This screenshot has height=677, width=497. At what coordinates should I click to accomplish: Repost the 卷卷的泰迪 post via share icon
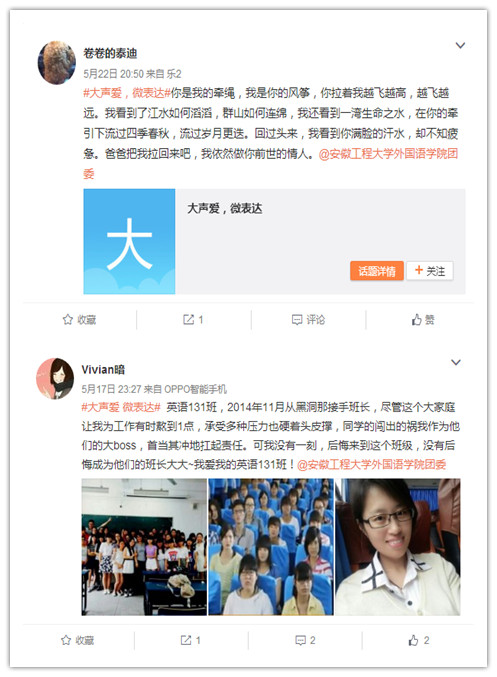193,320
